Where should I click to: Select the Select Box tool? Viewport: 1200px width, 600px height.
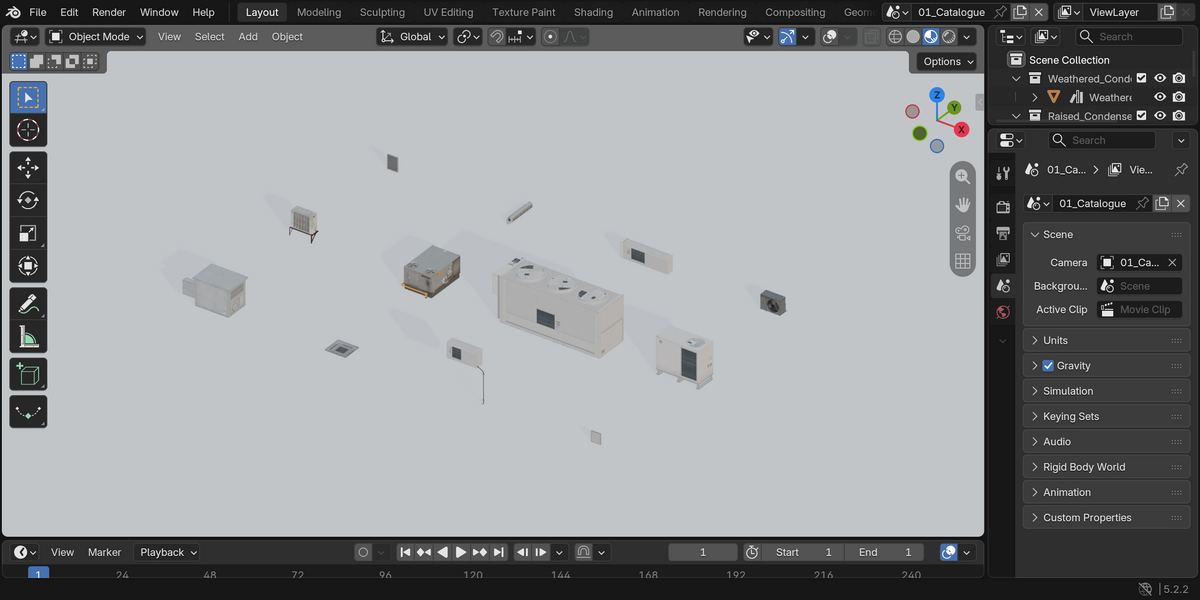[28, 97]
